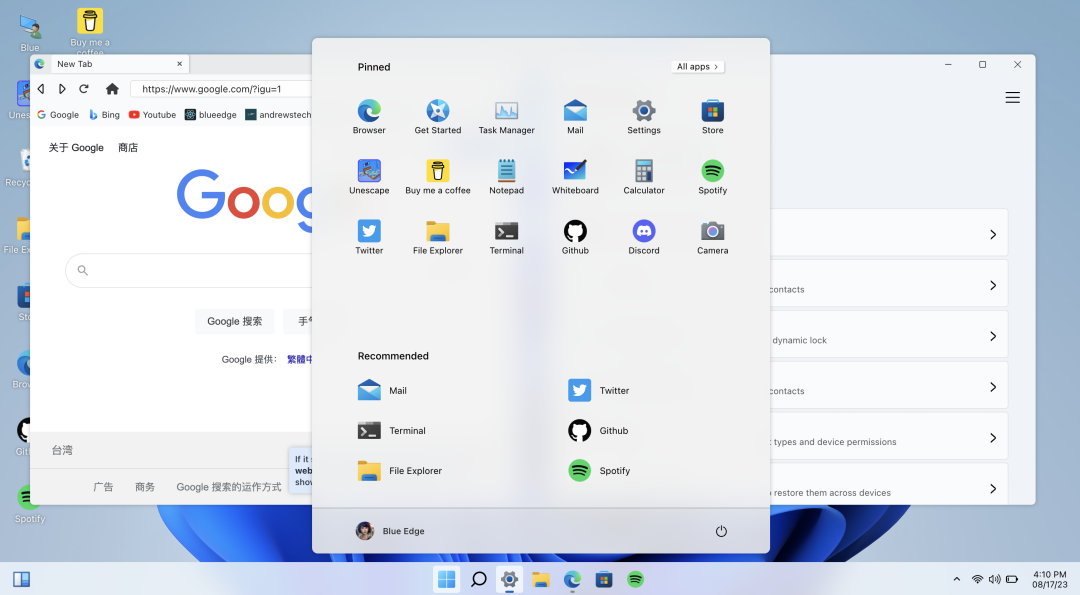Image resolution: width=1080 pixels, height=595 pixels.
Task: Switch to Edge browser on taskbar
Action: pyautogui.click(x=572, y=579)
